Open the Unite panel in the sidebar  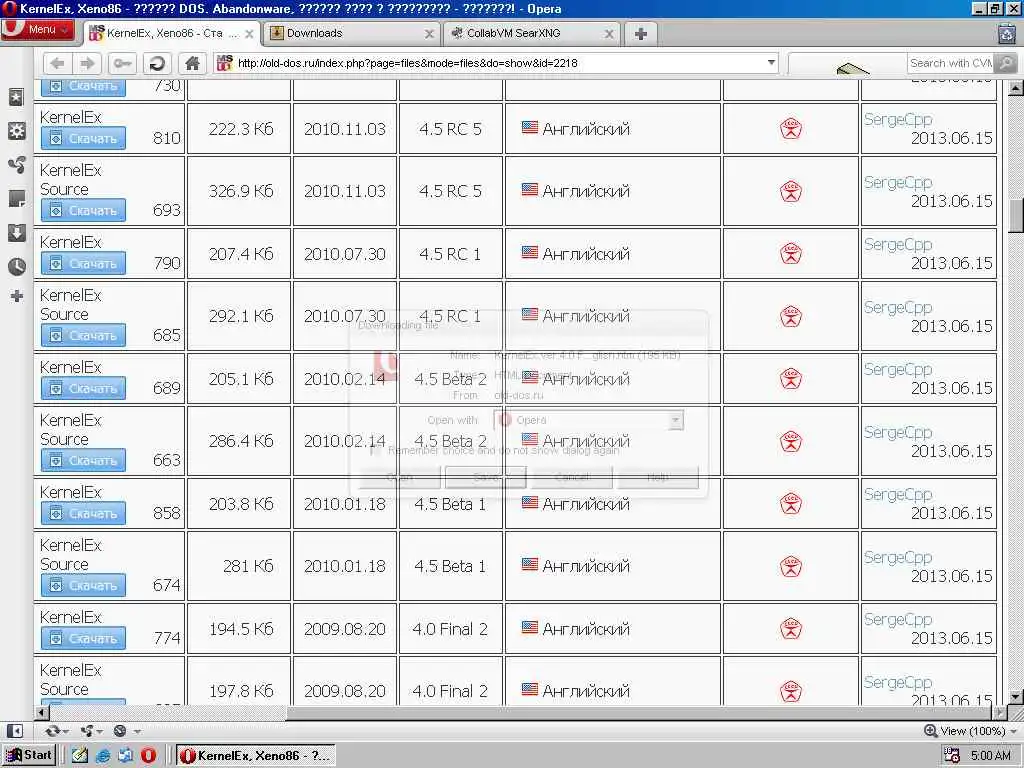pos(16,165)
